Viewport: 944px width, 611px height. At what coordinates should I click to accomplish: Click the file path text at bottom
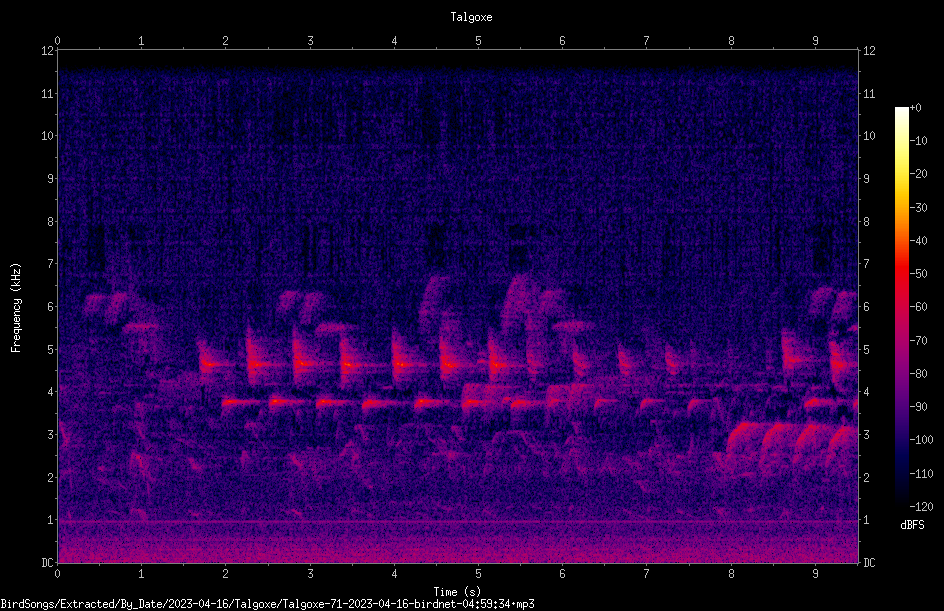click(x=267, y=604)
